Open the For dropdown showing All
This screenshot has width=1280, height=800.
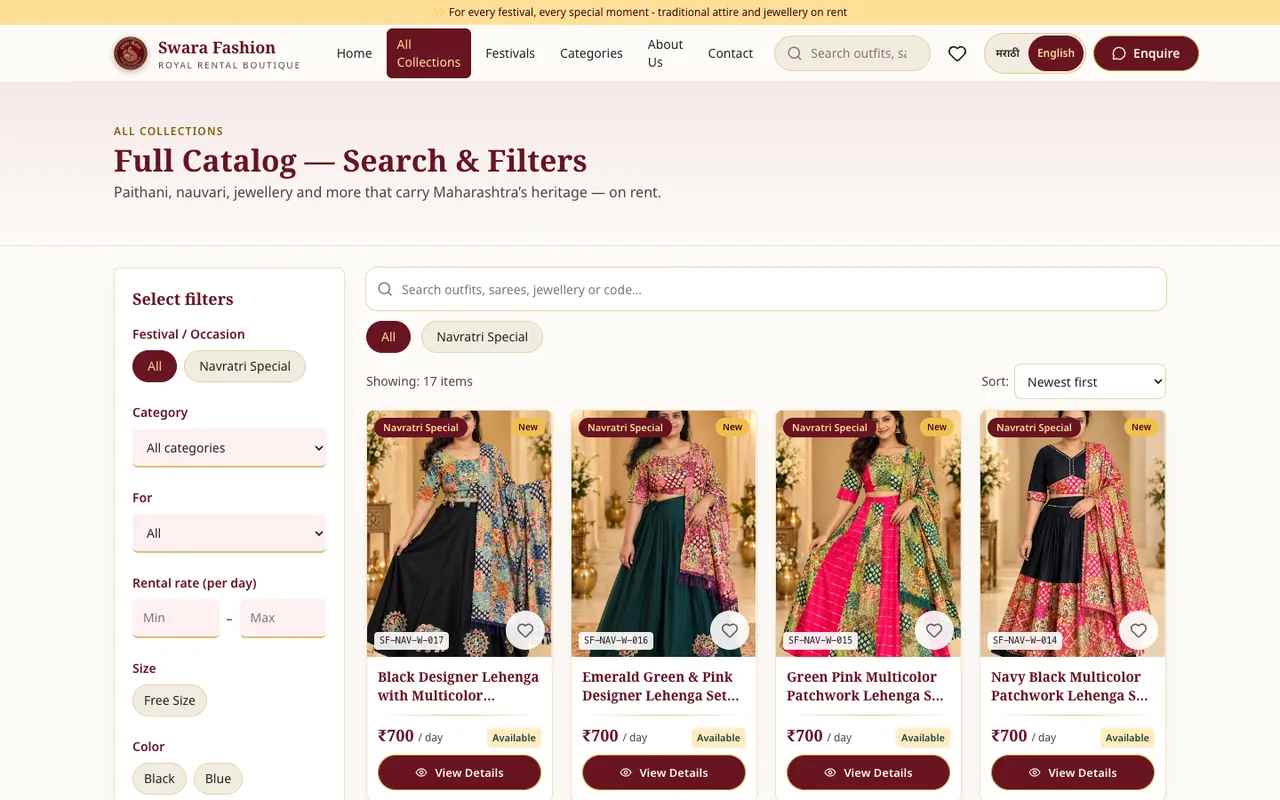tap(229, 533)
